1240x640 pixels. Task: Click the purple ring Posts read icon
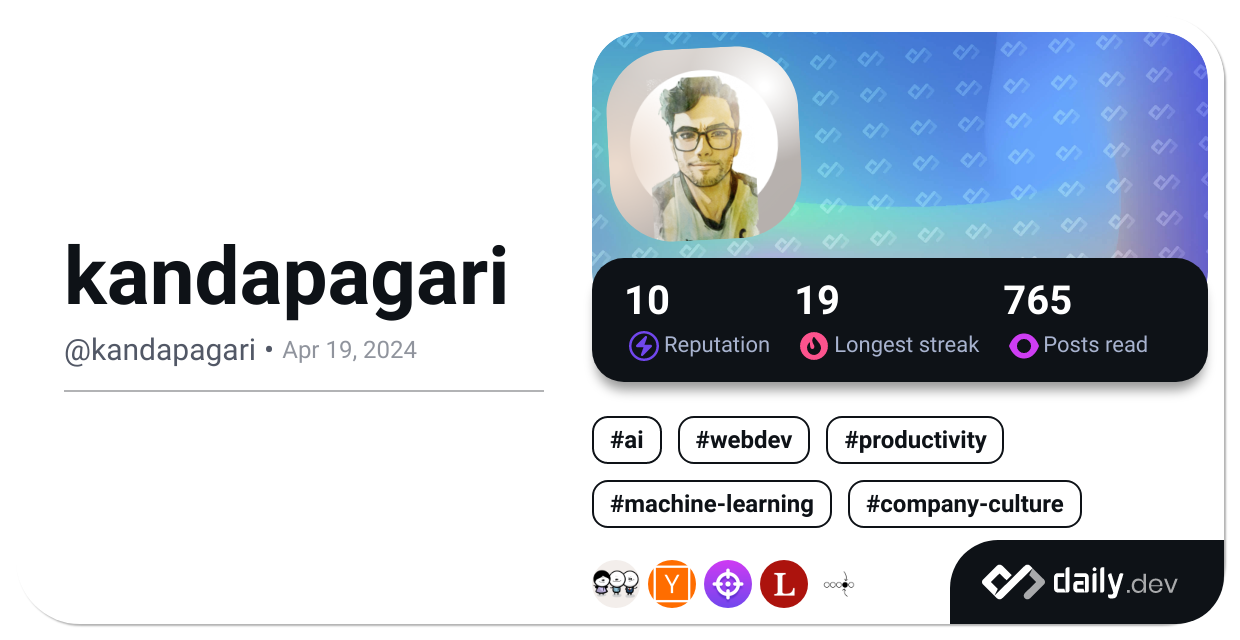pos(1023,346)
